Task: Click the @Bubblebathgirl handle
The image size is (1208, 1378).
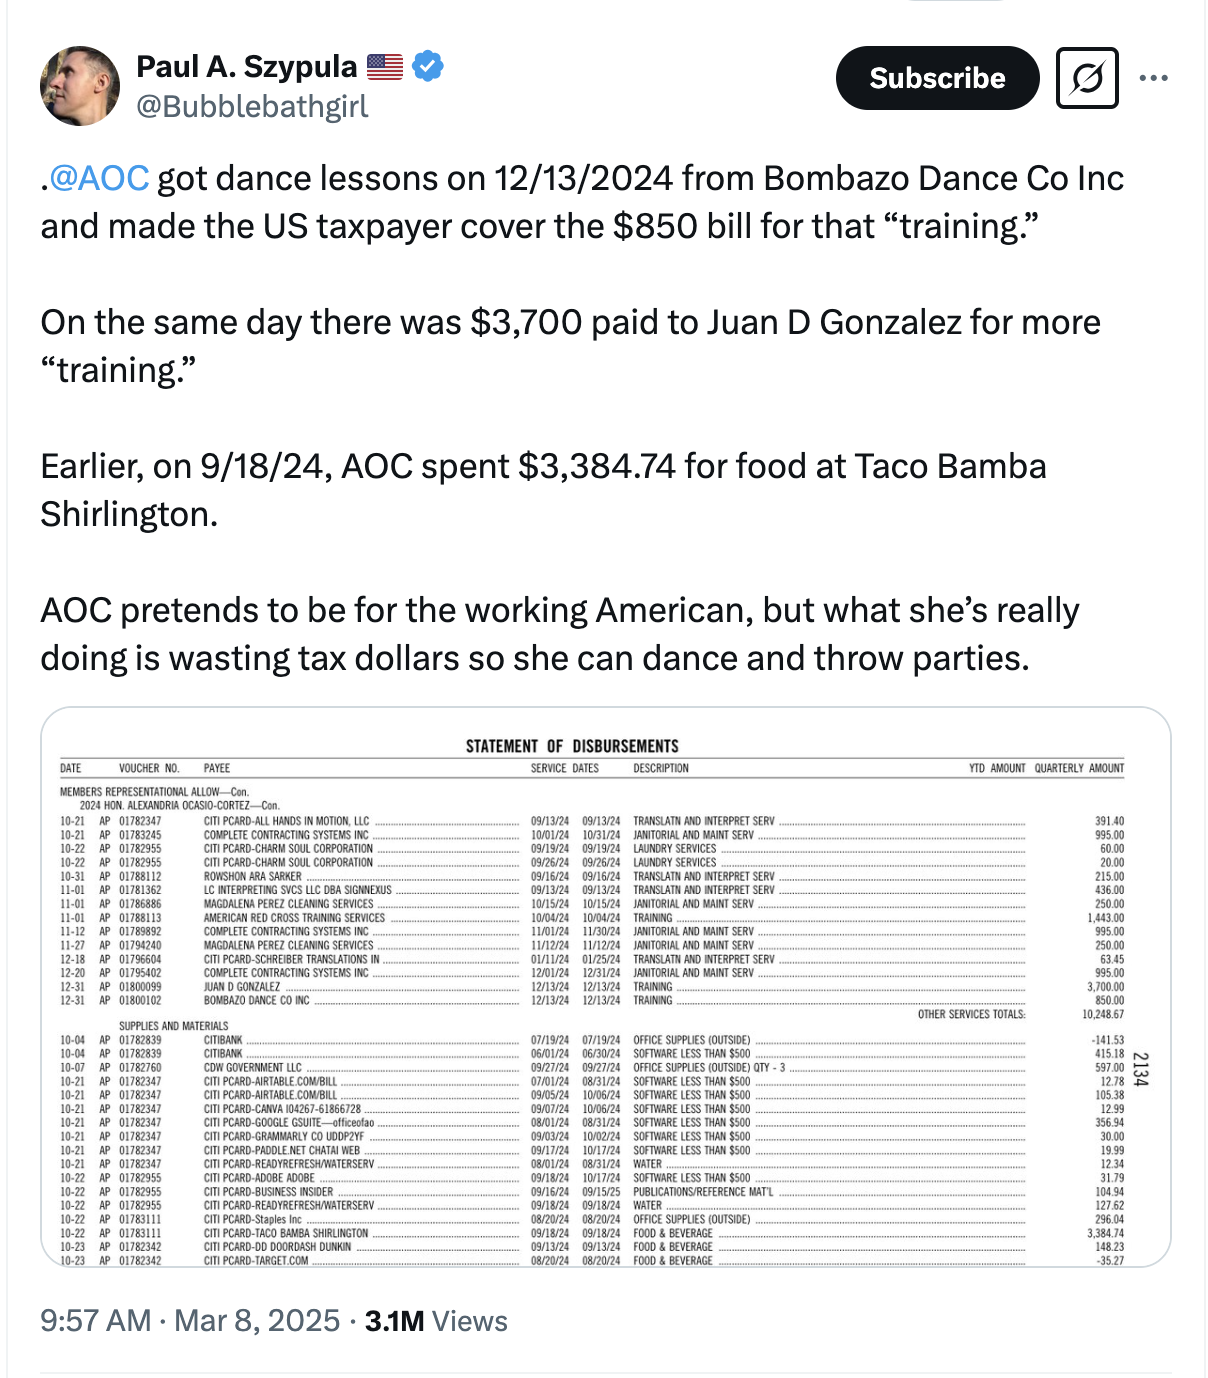Action: point(252,106)
